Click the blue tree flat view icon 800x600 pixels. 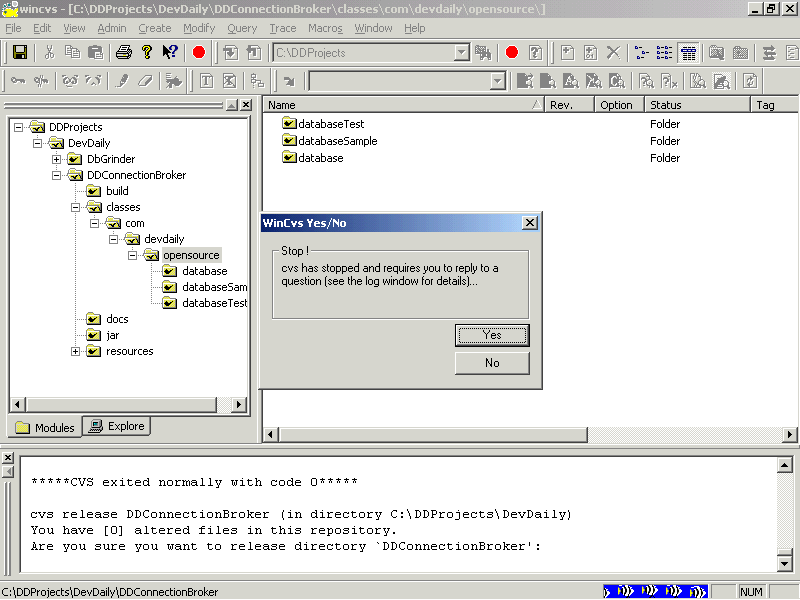(641, 53)
